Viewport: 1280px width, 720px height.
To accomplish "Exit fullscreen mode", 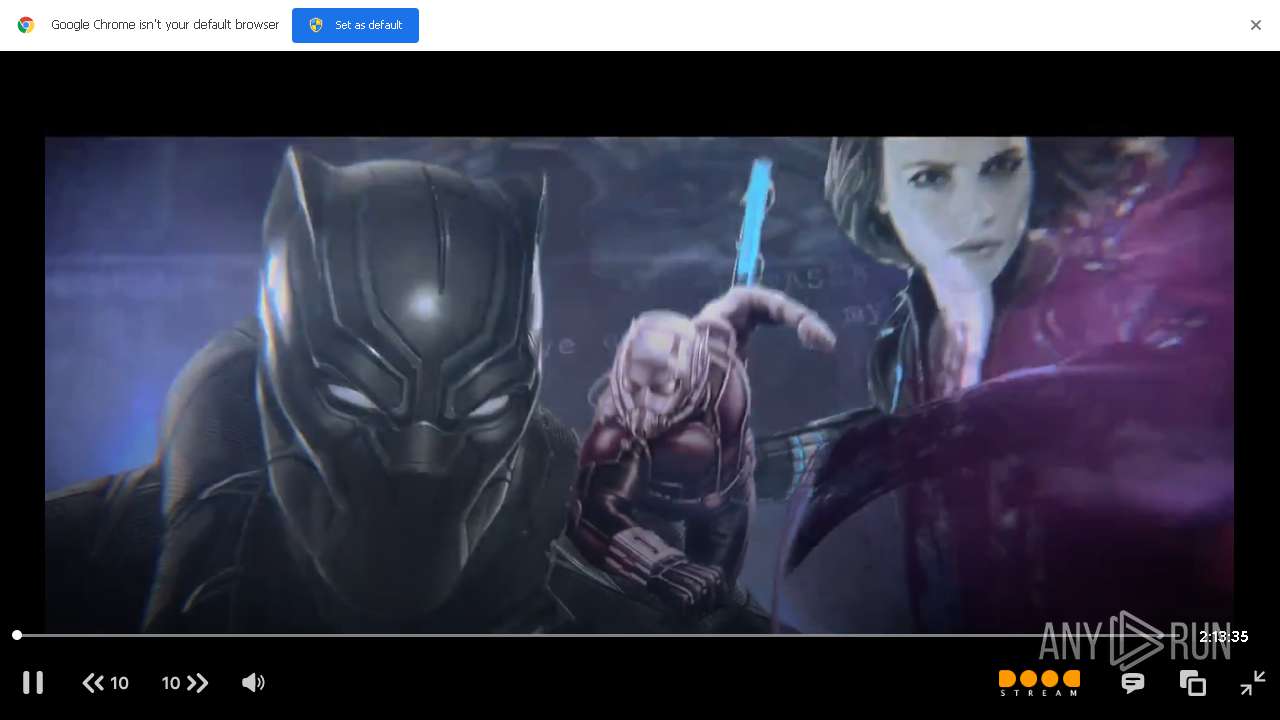I will (1253, 683).
